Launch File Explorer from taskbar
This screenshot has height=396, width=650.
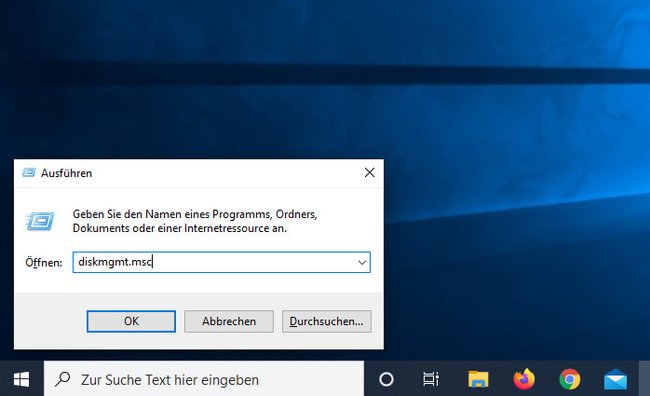click(x=478, y=379)
